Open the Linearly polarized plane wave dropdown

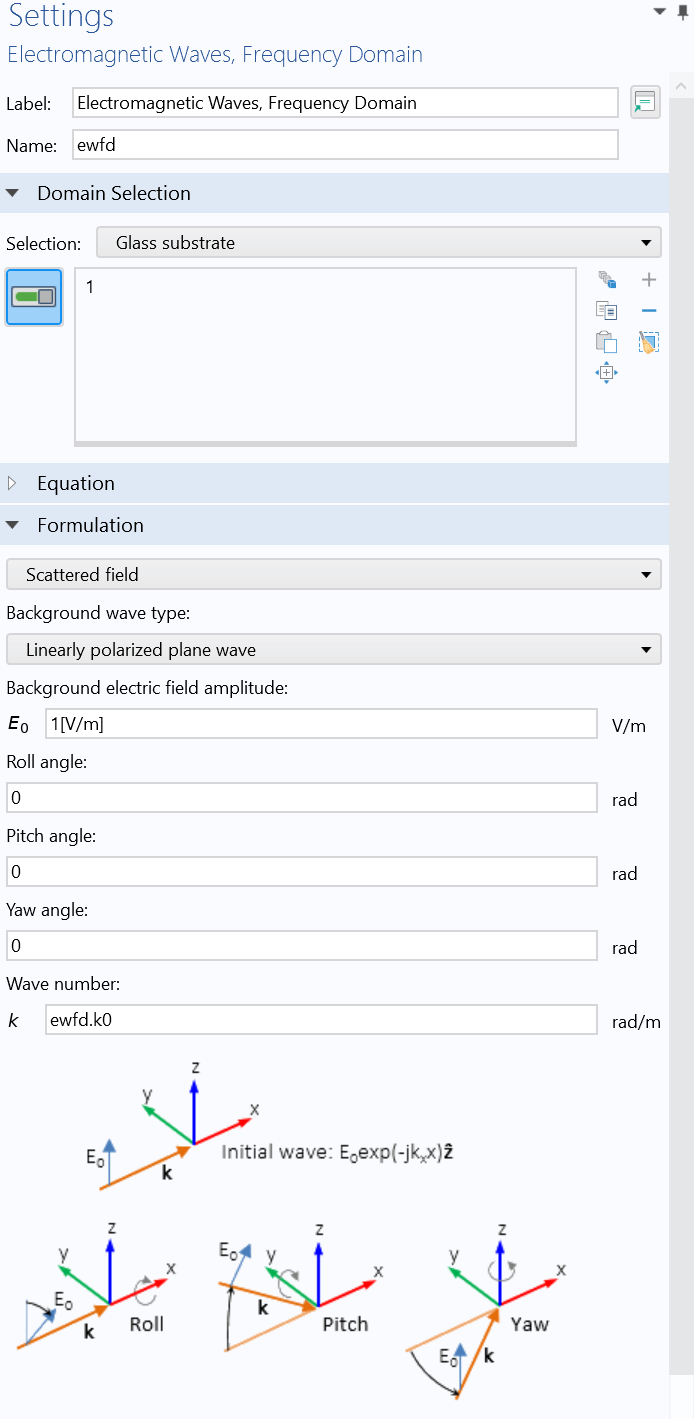coord(333,650)
